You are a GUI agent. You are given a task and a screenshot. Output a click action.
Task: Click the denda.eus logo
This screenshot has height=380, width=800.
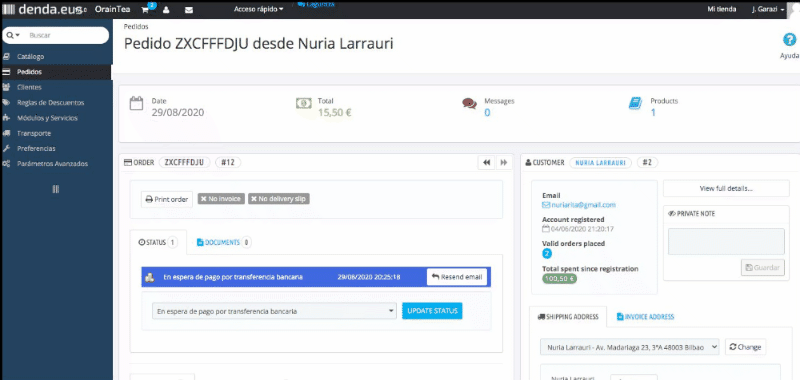[x=42, y=9]
